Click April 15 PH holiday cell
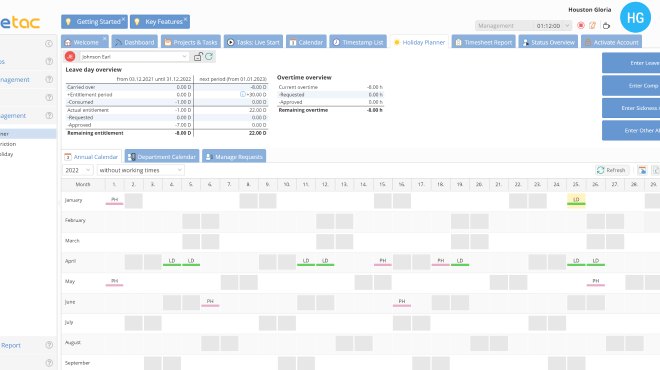 pyautogui.click(x=383, y=261)
